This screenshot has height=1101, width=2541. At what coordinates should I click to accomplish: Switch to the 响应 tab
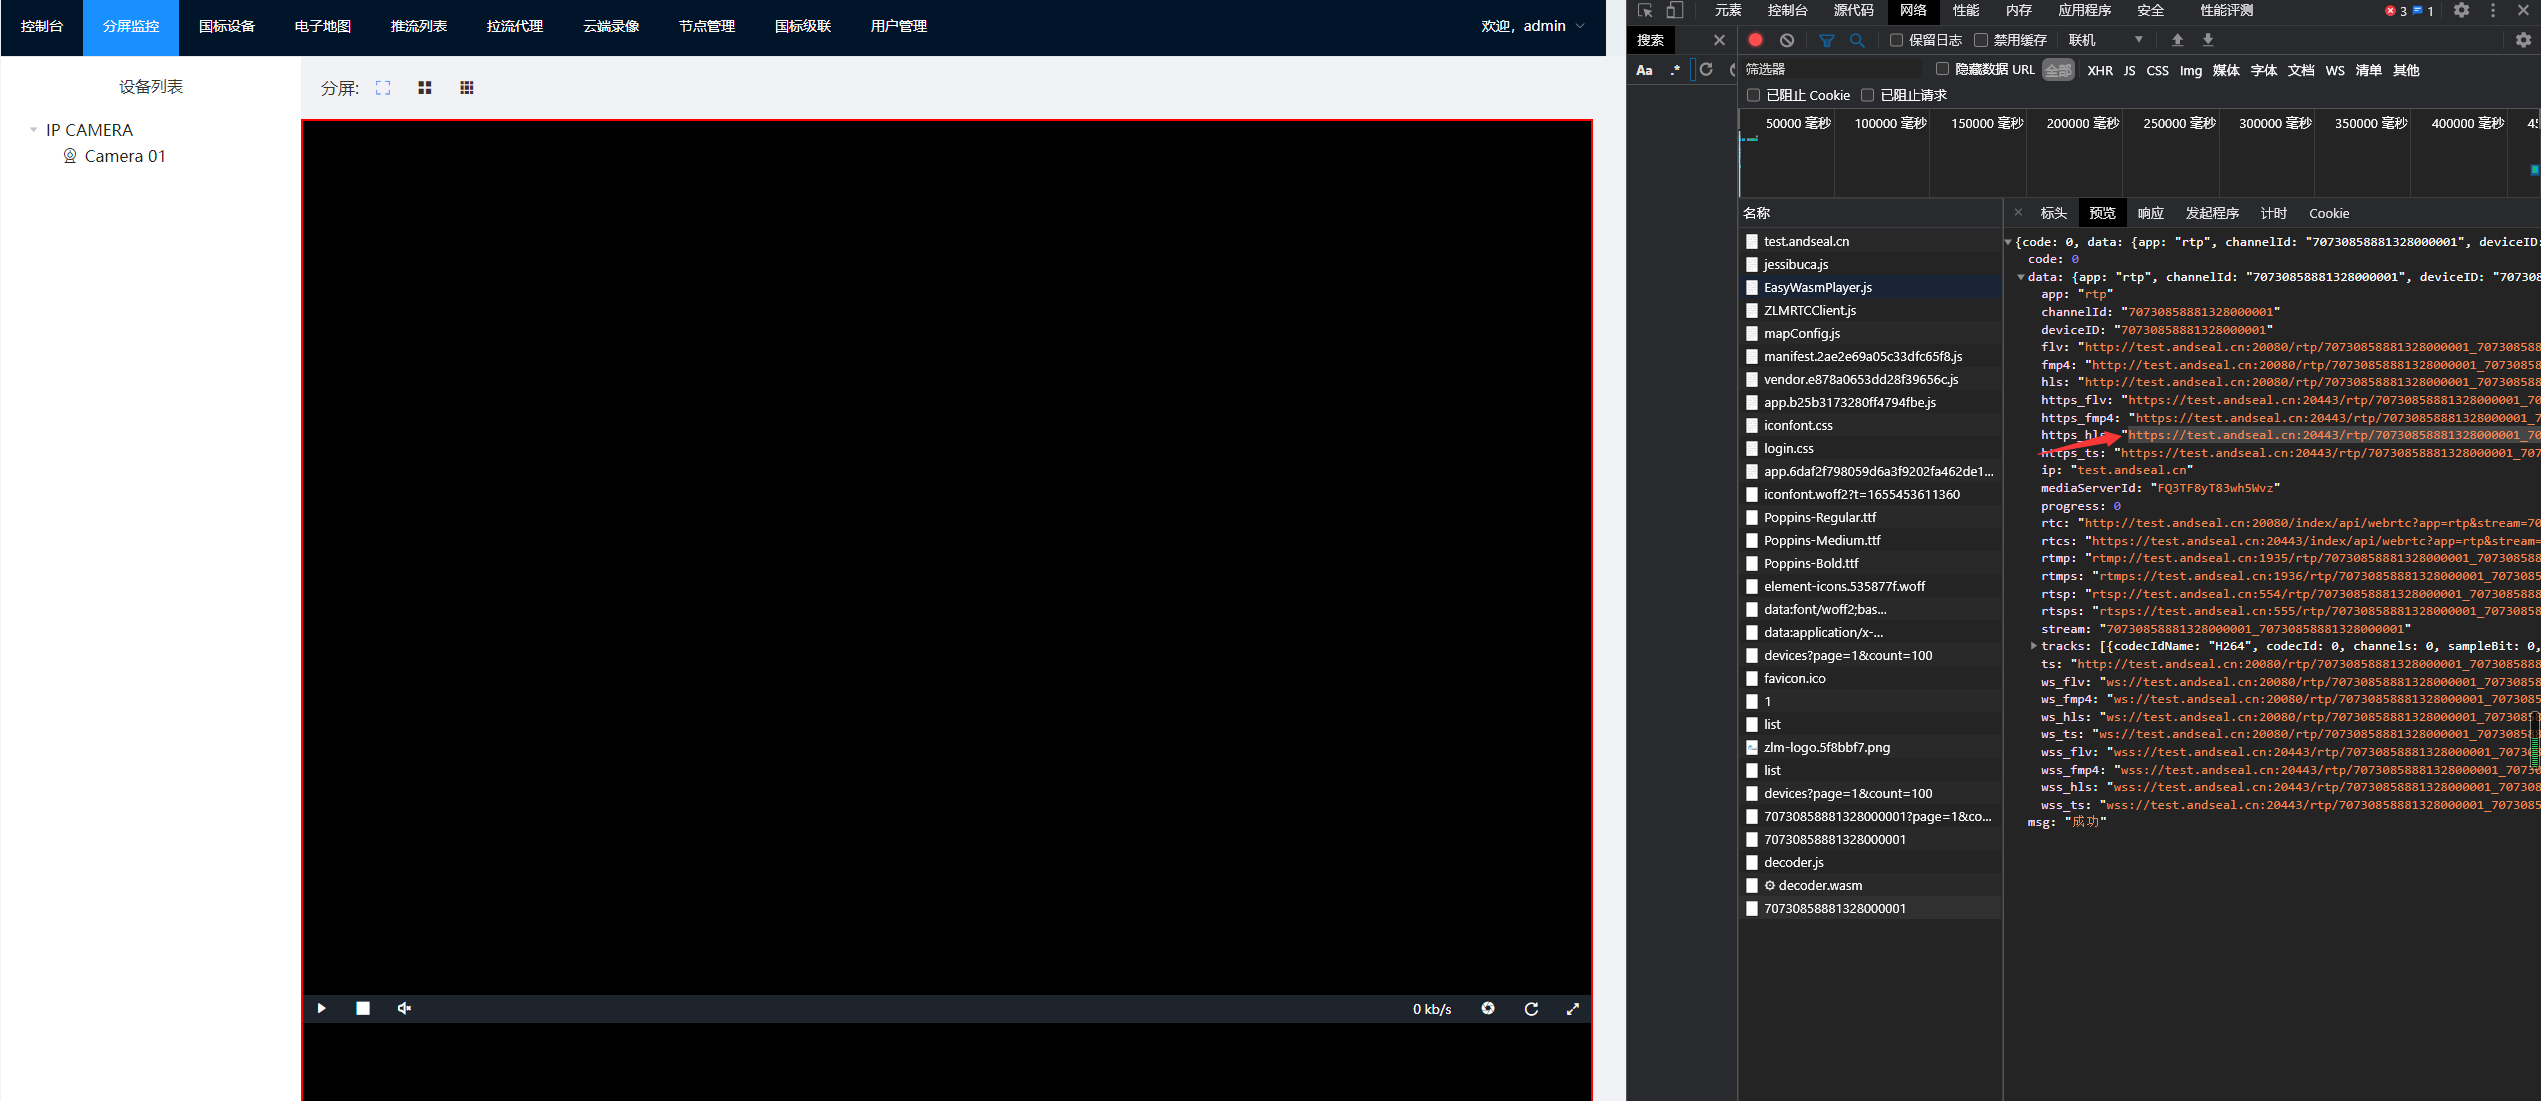(2150, 213)
